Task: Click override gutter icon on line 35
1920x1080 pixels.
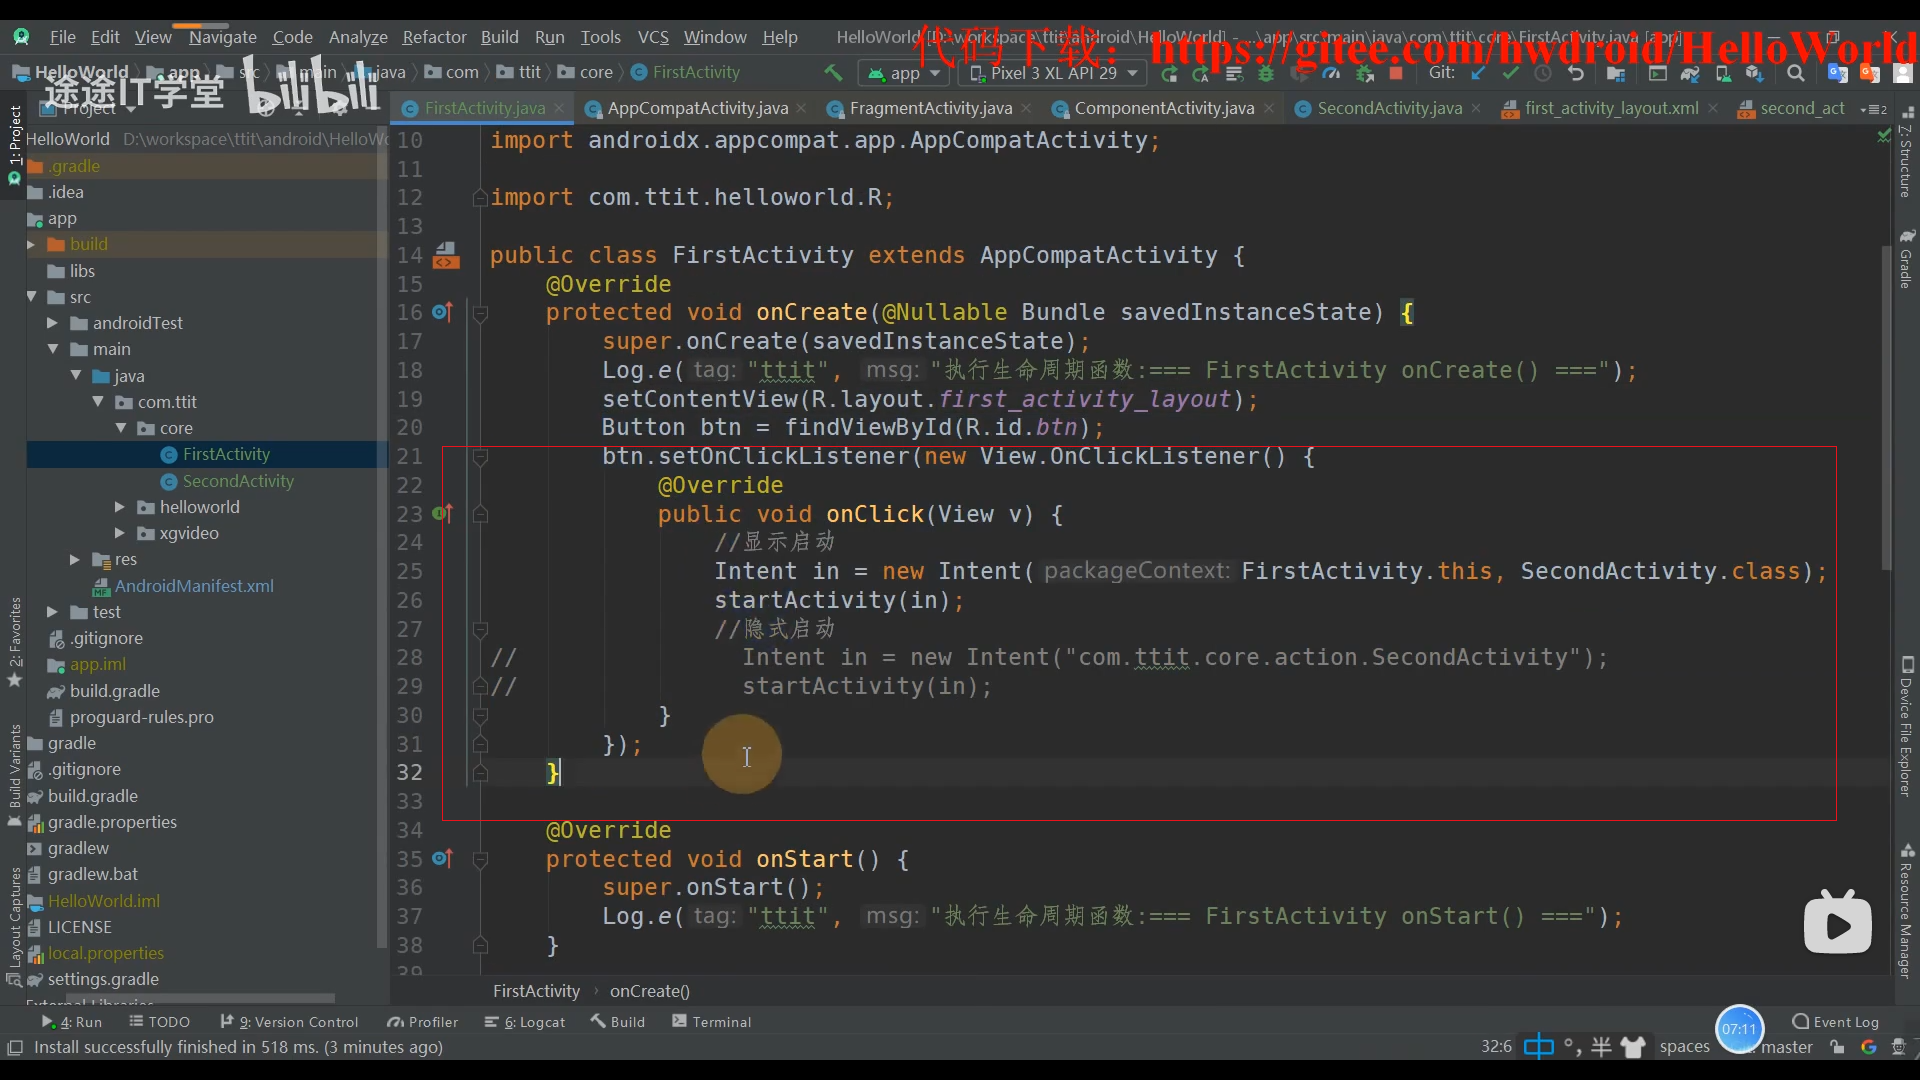Action: pos(442,859)
